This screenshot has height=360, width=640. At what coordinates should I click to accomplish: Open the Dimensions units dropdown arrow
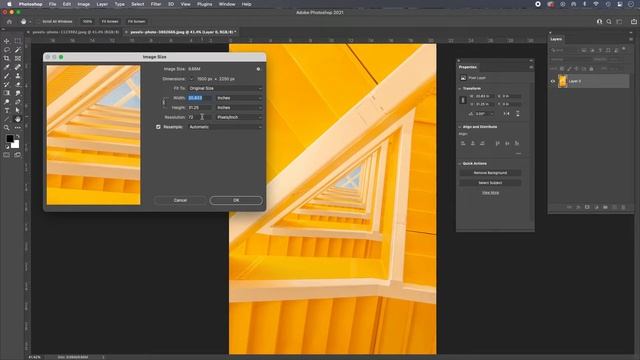coord(191,79)
